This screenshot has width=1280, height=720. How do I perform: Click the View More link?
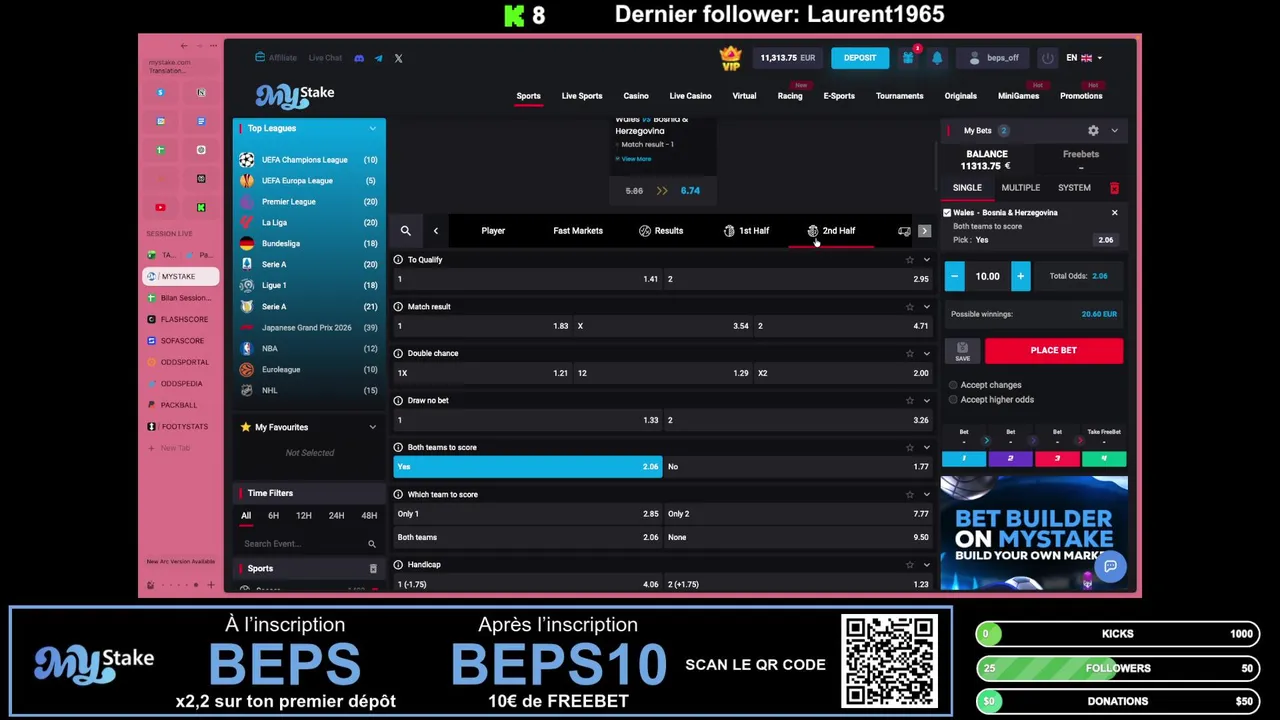[636, 159]
